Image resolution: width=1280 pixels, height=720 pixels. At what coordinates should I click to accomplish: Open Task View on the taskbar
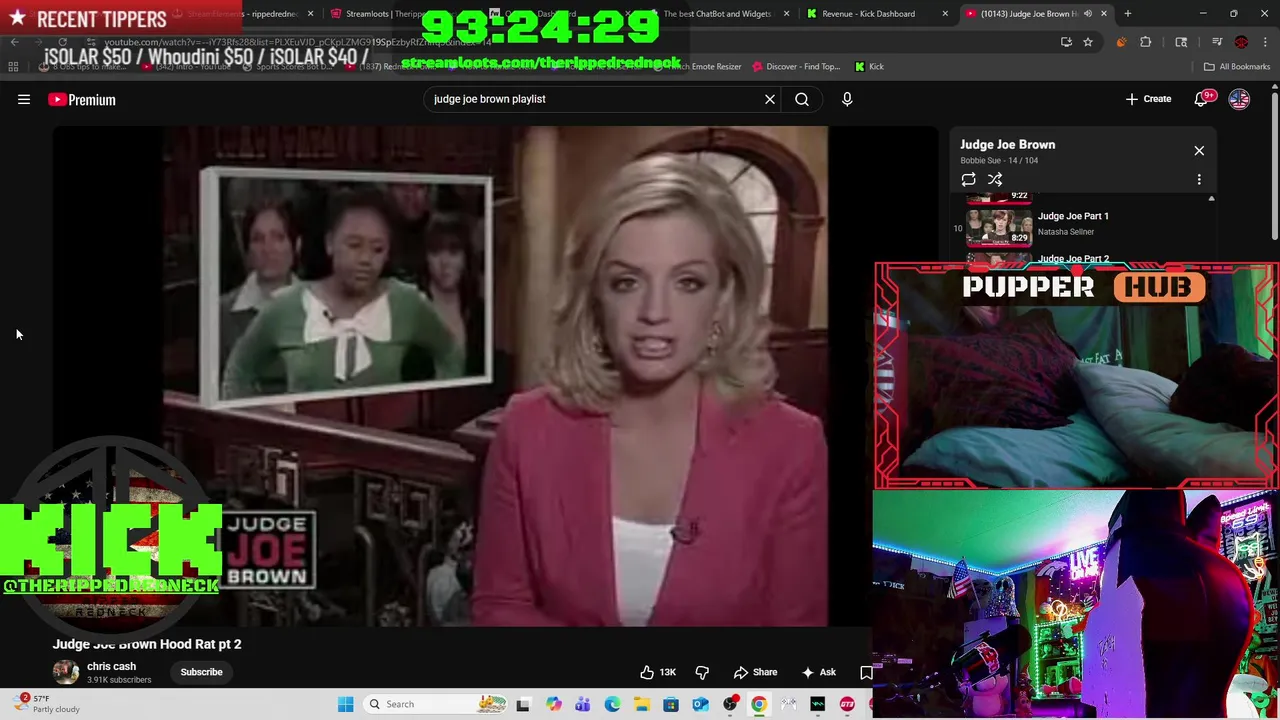tap(523, 704)
